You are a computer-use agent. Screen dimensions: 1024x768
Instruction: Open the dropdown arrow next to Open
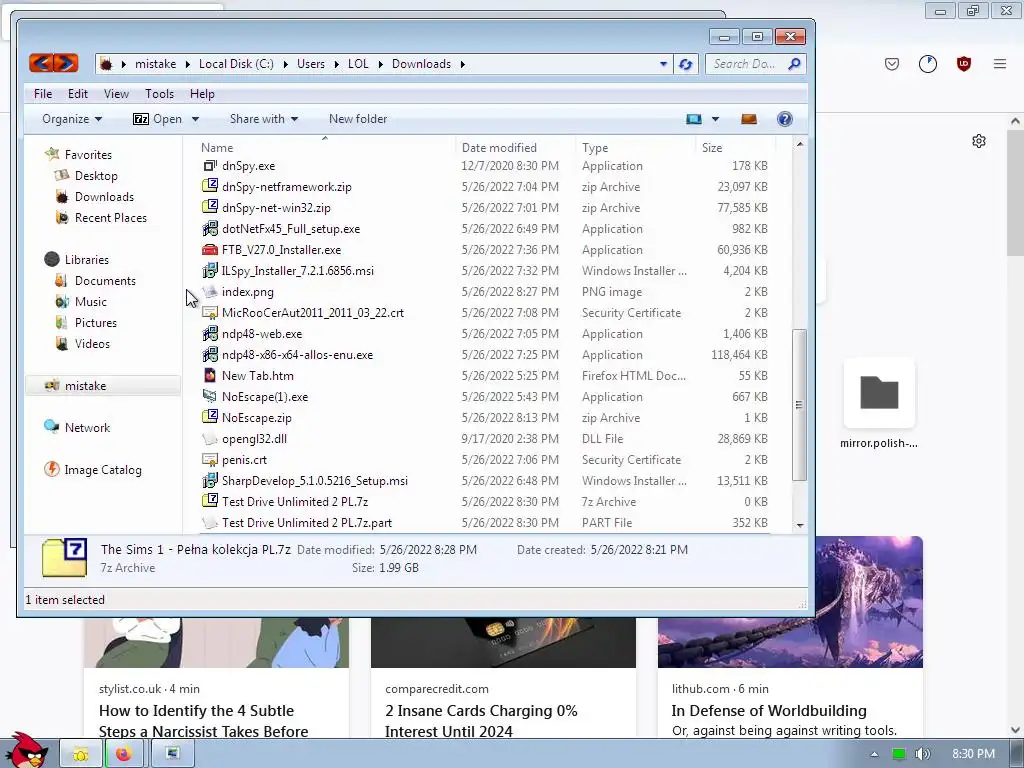pos(195,119)
